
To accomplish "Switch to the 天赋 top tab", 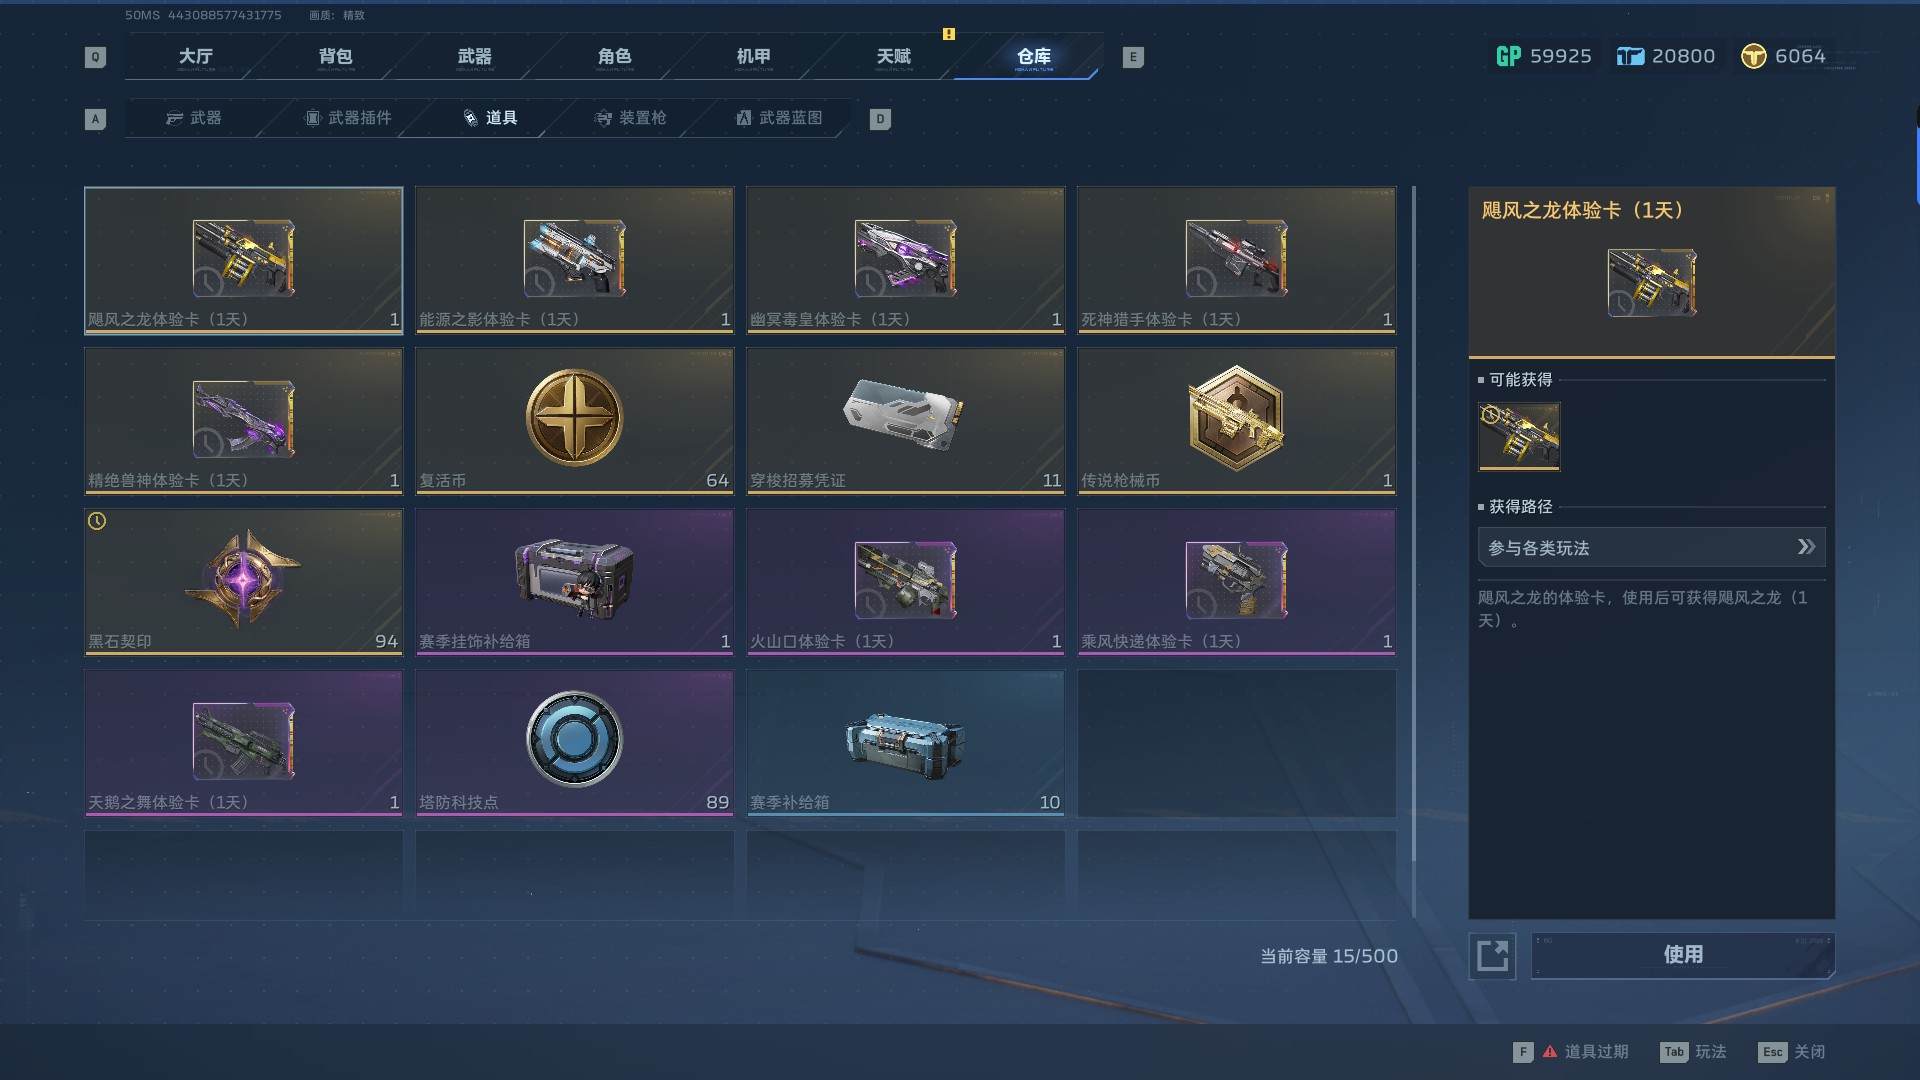I will coord(893,57).
